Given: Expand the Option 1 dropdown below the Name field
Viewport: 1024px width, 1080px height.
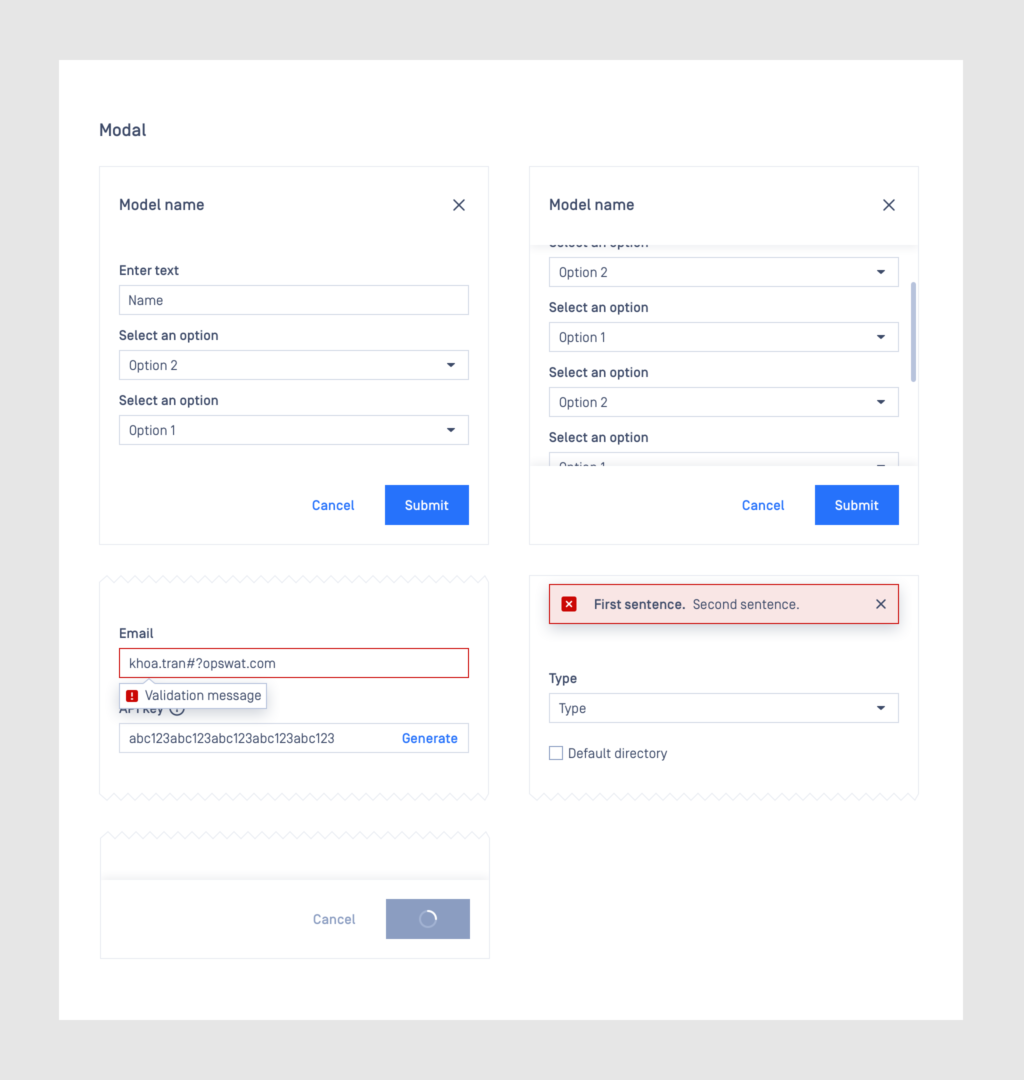Looking at the screenshot, I should pos(294,430).
